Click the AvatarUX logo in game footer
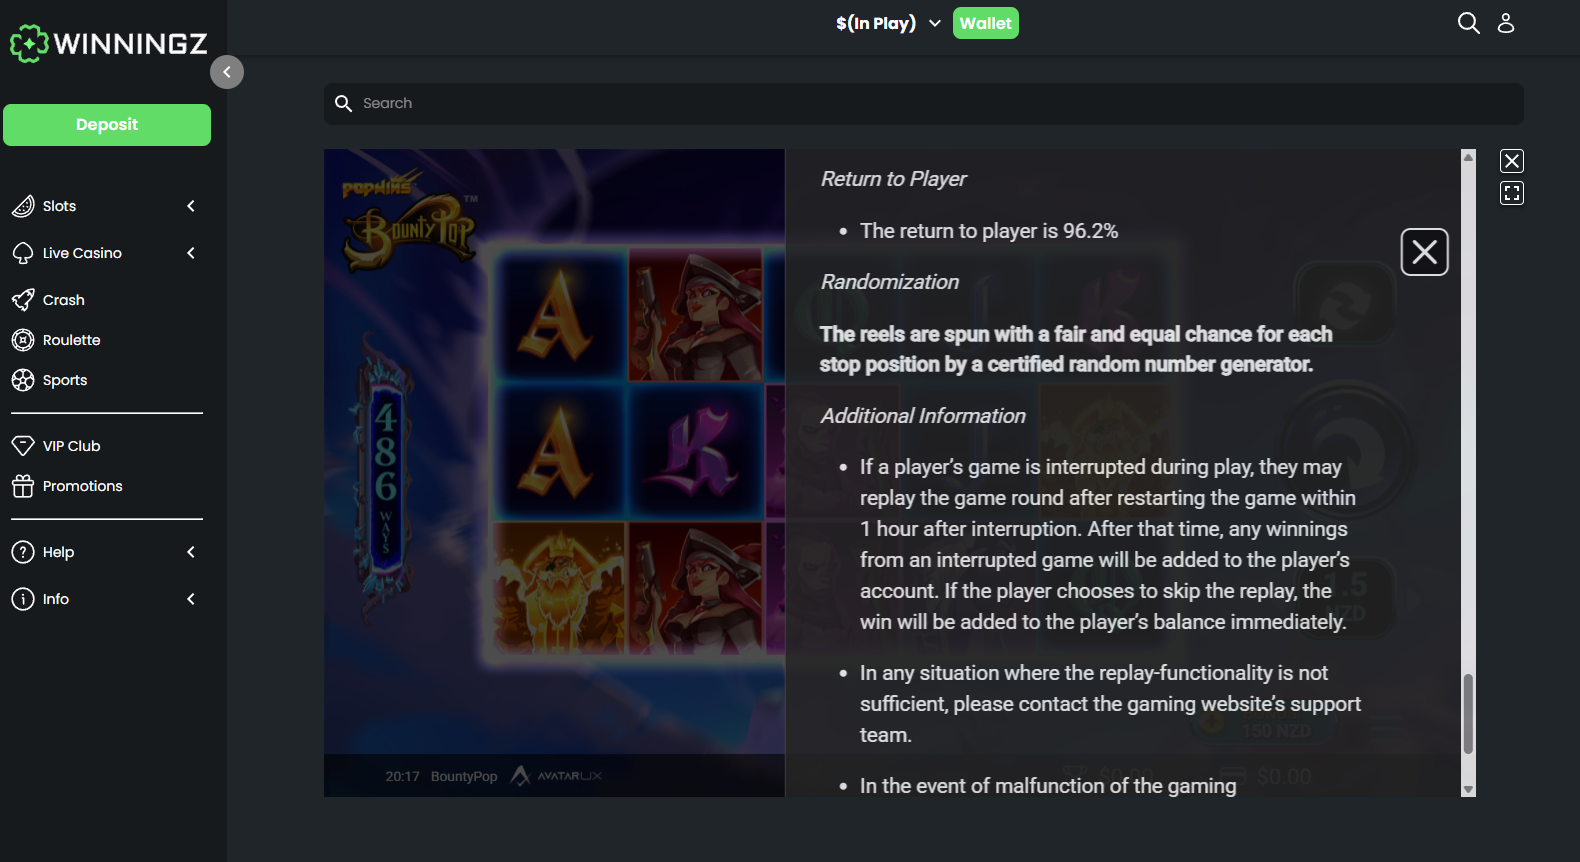 [557, 776]
